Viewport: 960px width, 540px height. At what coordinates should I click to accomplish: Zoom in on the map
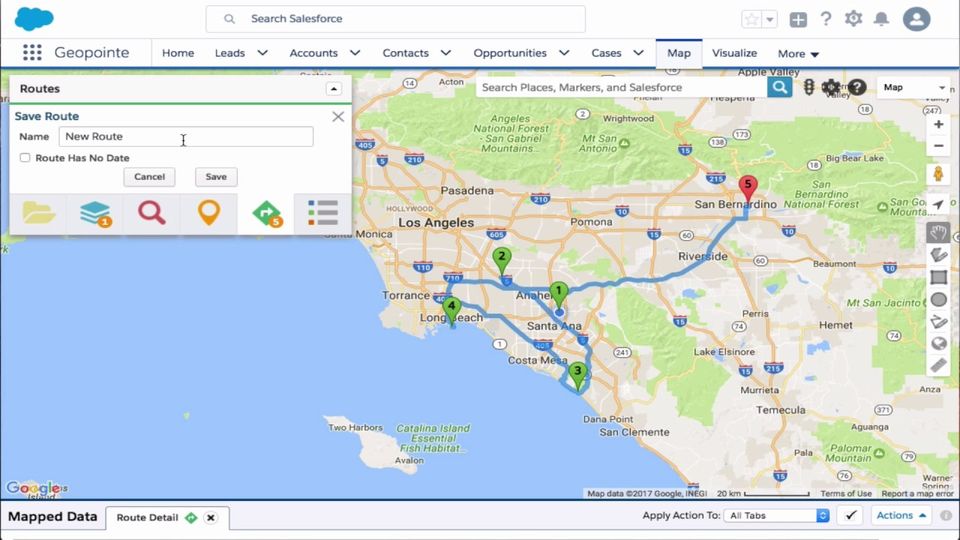pyautogui.click(x=938, y=125)
